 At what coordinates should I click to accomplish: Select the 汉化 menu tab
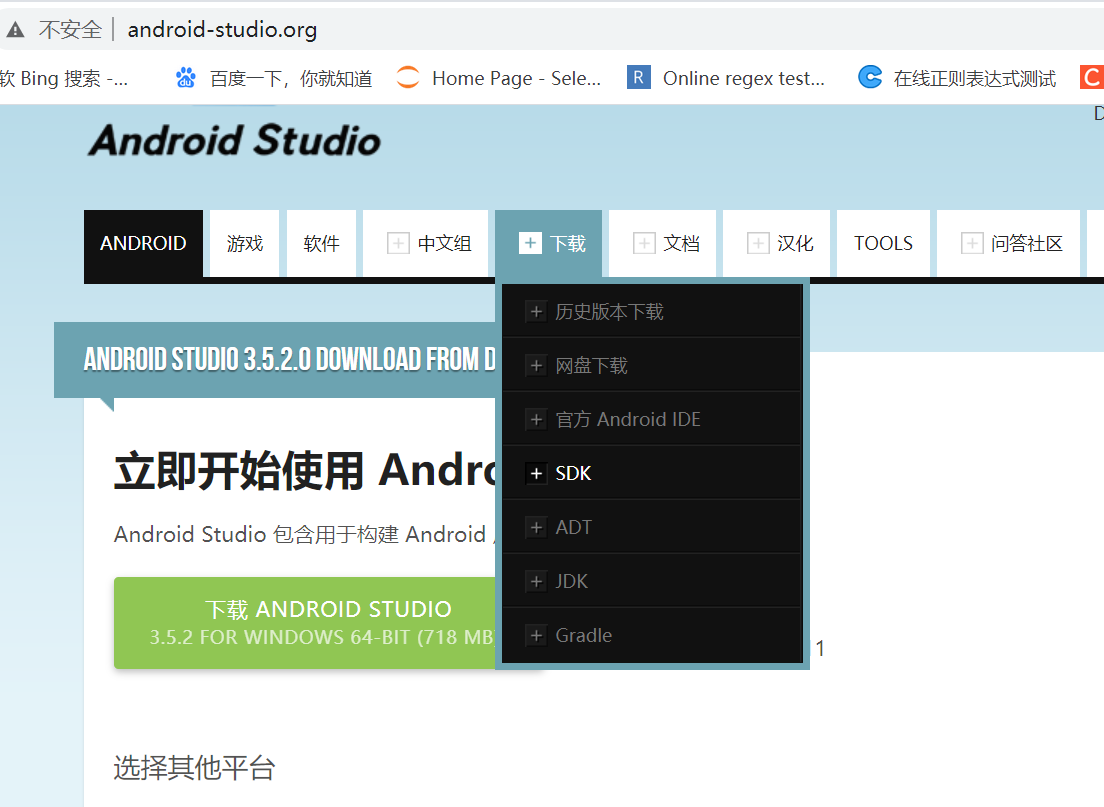tap(776, 243)
